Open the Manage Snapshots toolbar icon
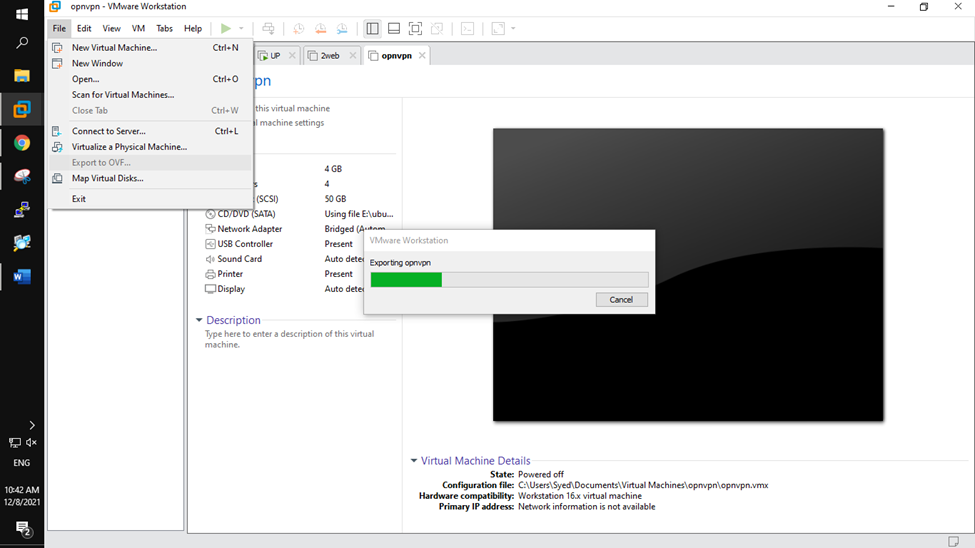Image resolution: width=975 pixels, height=548 pixels. pyautogui.click(x=343, y=29)
